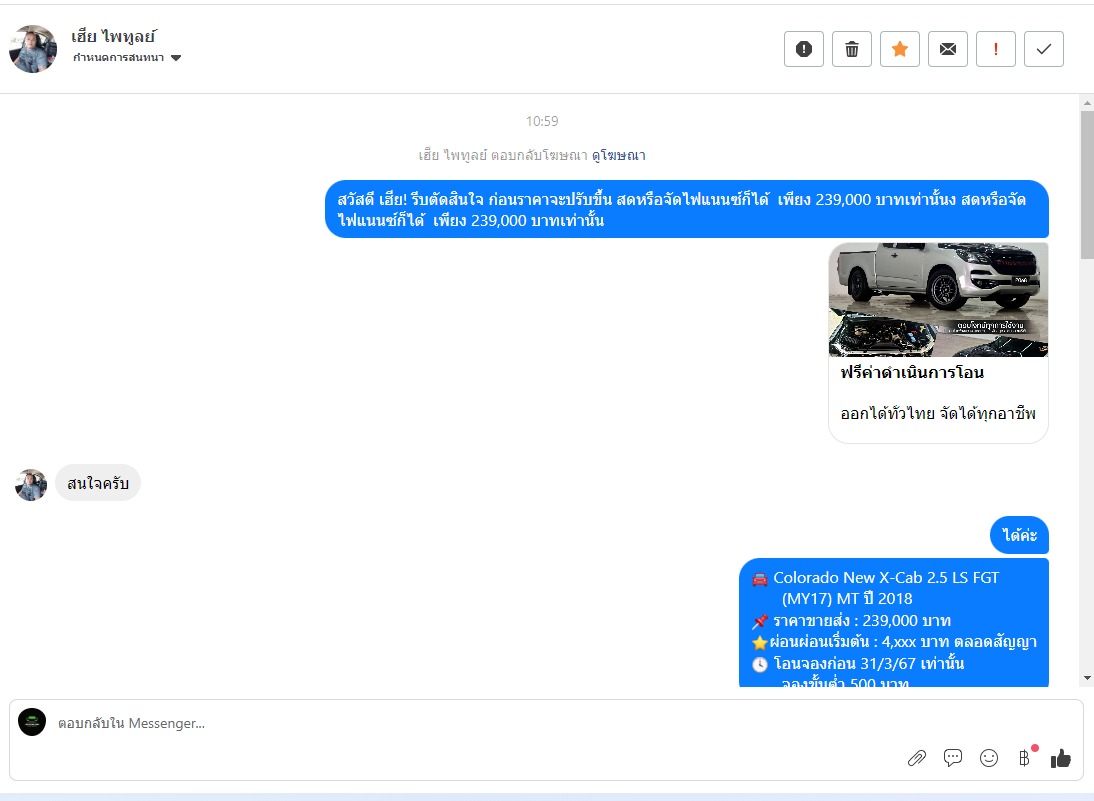The image size is (1094, 801).
Task: Delete conversation using the trash icon
Action: pyautogui.click(x=852, y=49)
